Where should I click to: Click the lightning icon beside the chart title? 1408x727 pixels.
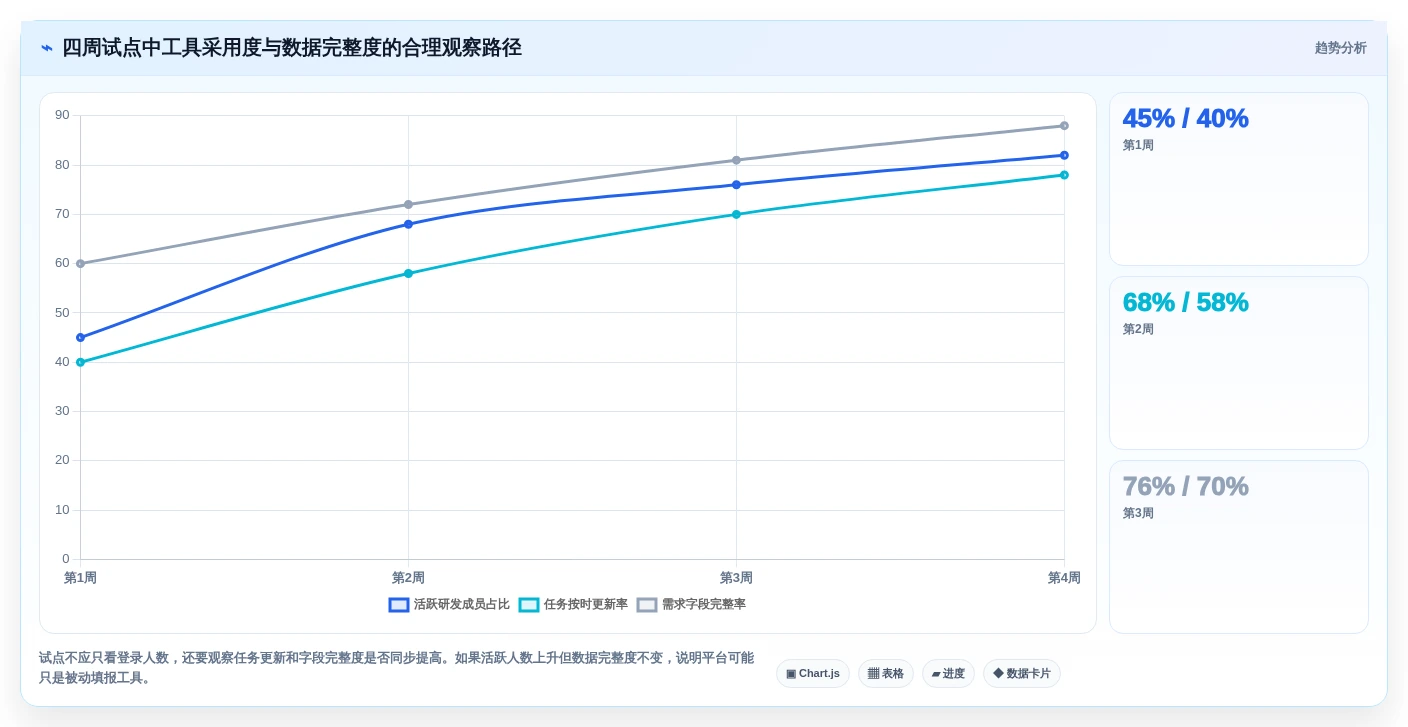coord(47,48)
